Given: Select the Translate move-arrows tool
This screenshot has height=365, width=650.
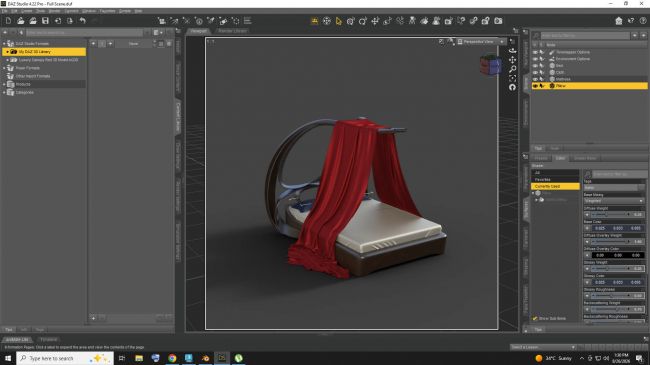Looking at the screenshot, I should point(375,21).
